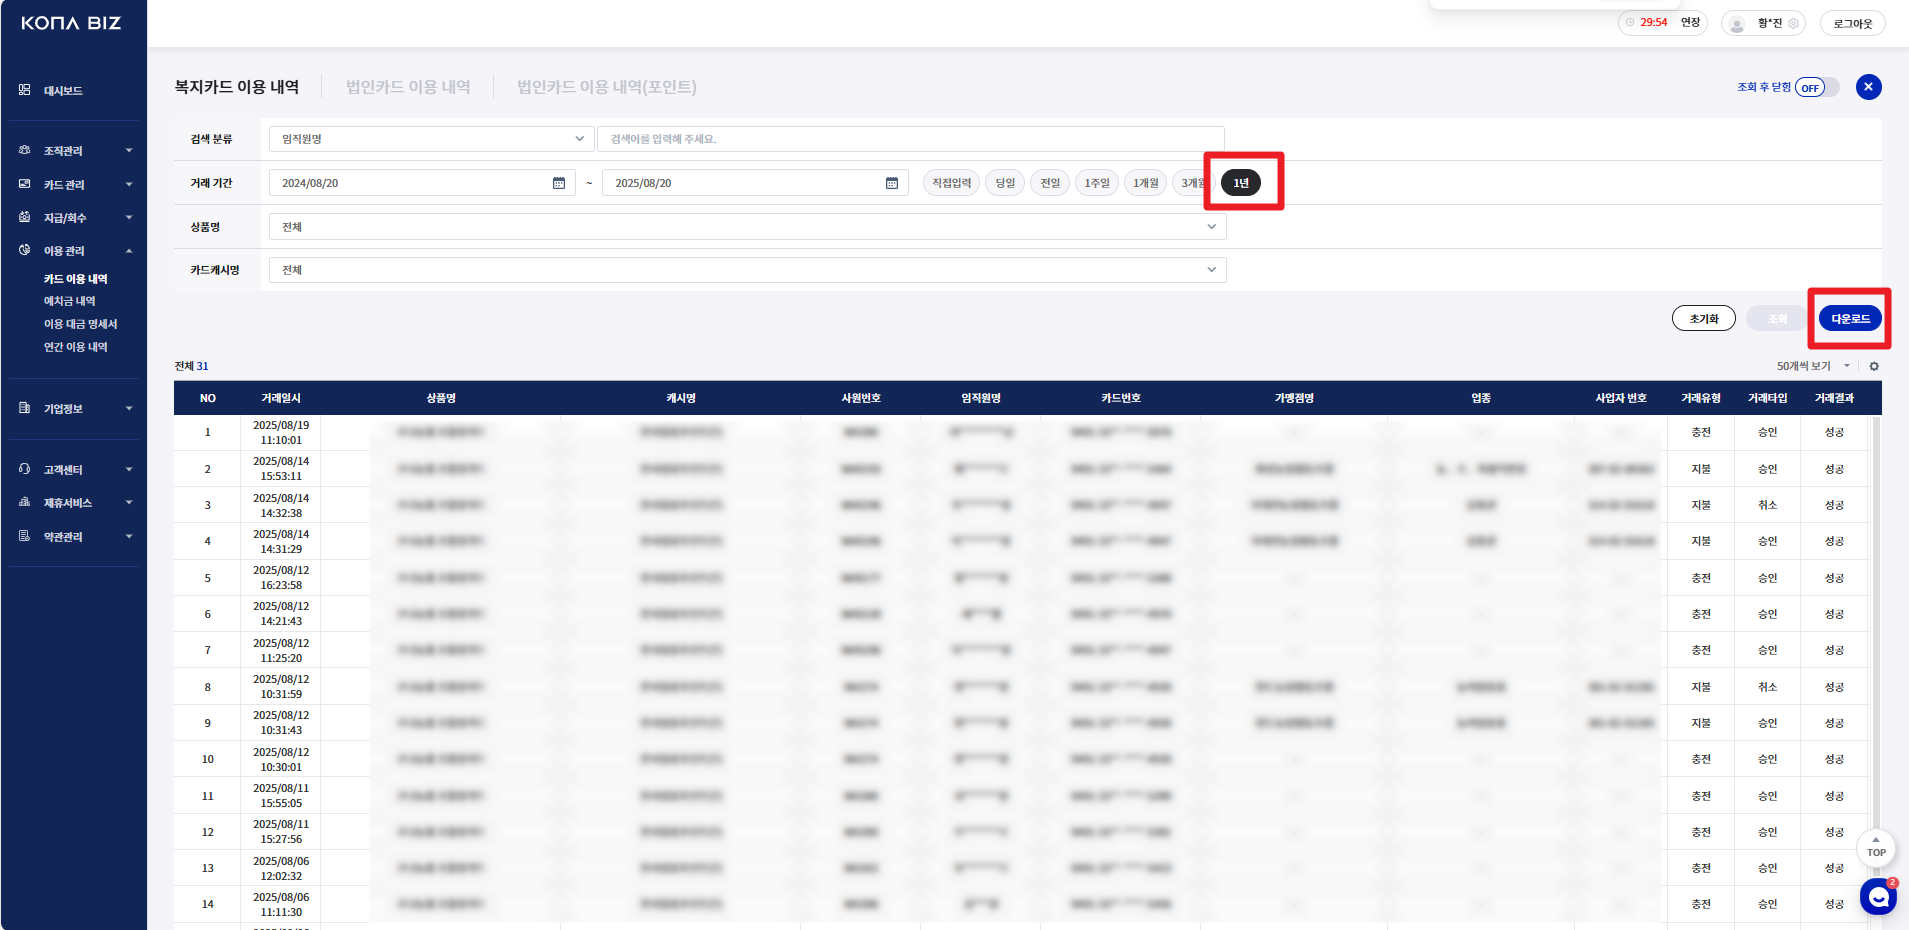Click the 가맹점명 column header

1294,398
